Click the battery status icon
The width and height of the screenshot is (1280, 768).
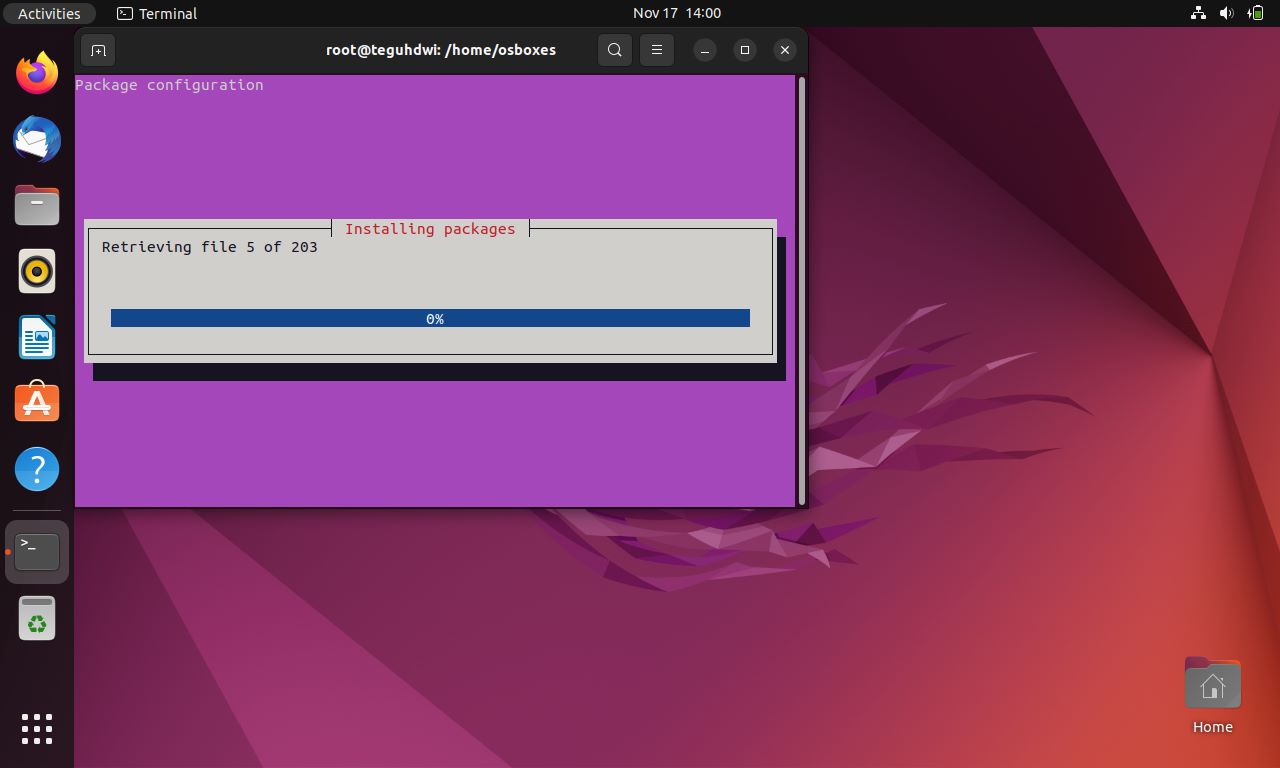[x=1255, y=13]
